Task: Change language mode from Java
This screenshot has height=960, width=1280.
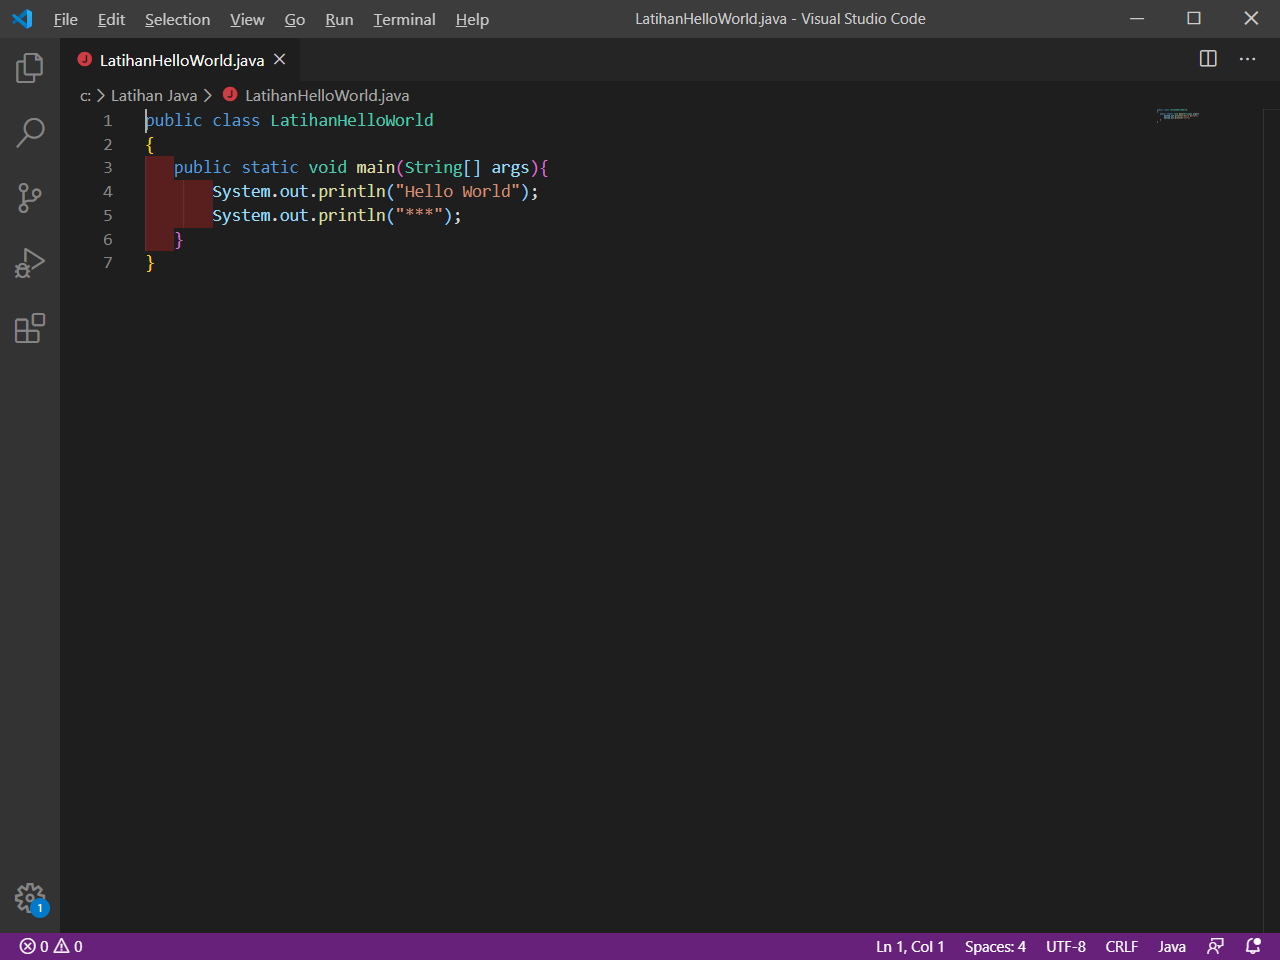Action: click(x=1172, y=947)
